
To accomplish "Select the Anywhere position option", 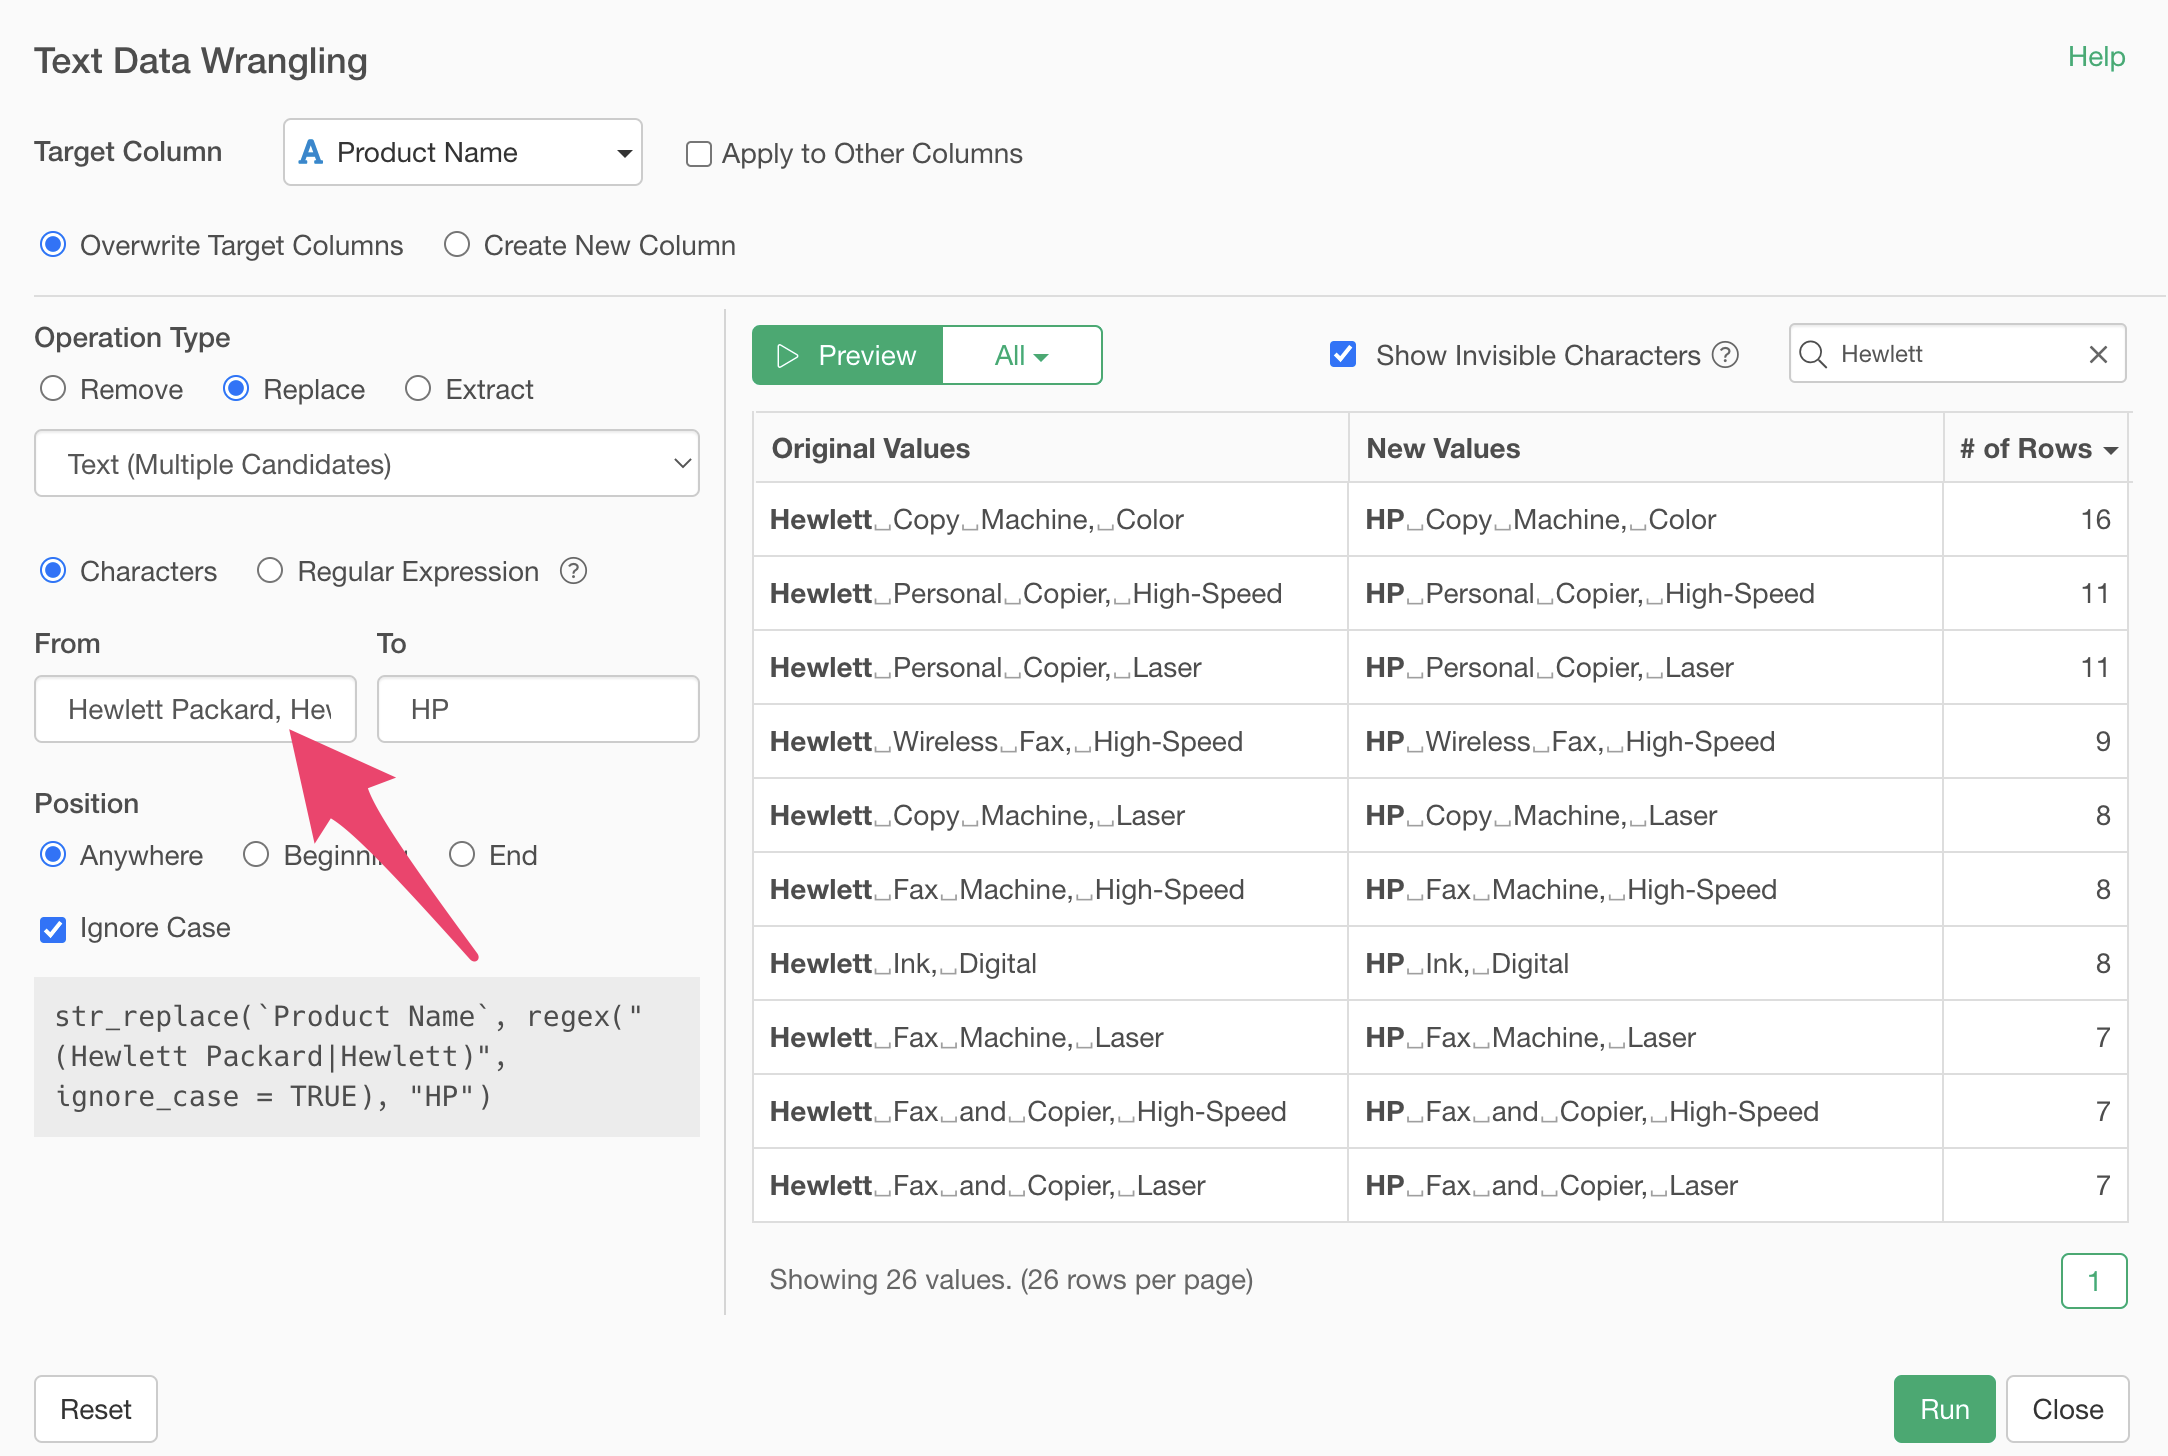I will [x=53, y=855].
